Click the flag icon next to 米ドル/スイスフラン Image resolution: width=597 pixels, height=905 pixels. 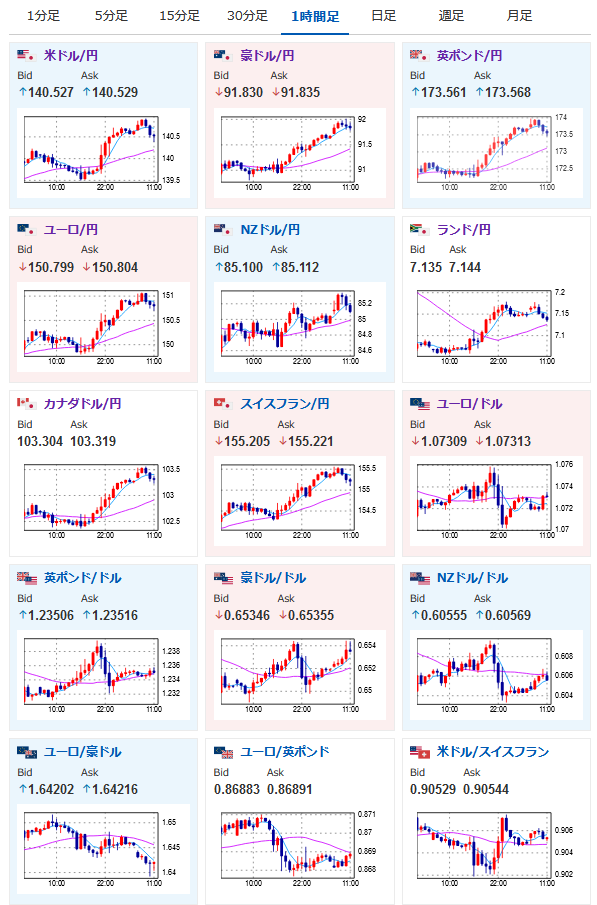click(420, 752)
